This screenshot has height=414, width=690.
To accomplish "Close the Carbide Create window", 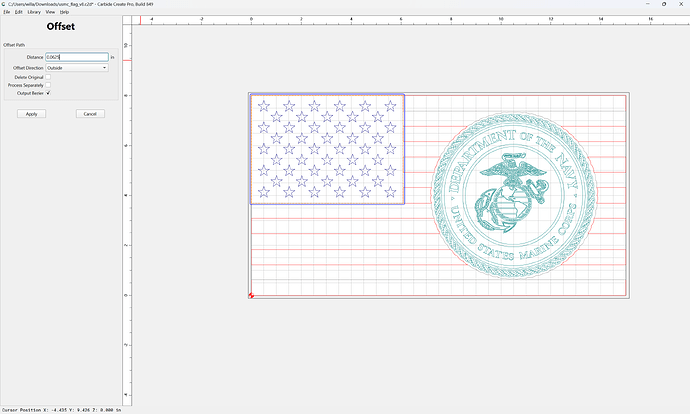I will [x=681, y=4].
